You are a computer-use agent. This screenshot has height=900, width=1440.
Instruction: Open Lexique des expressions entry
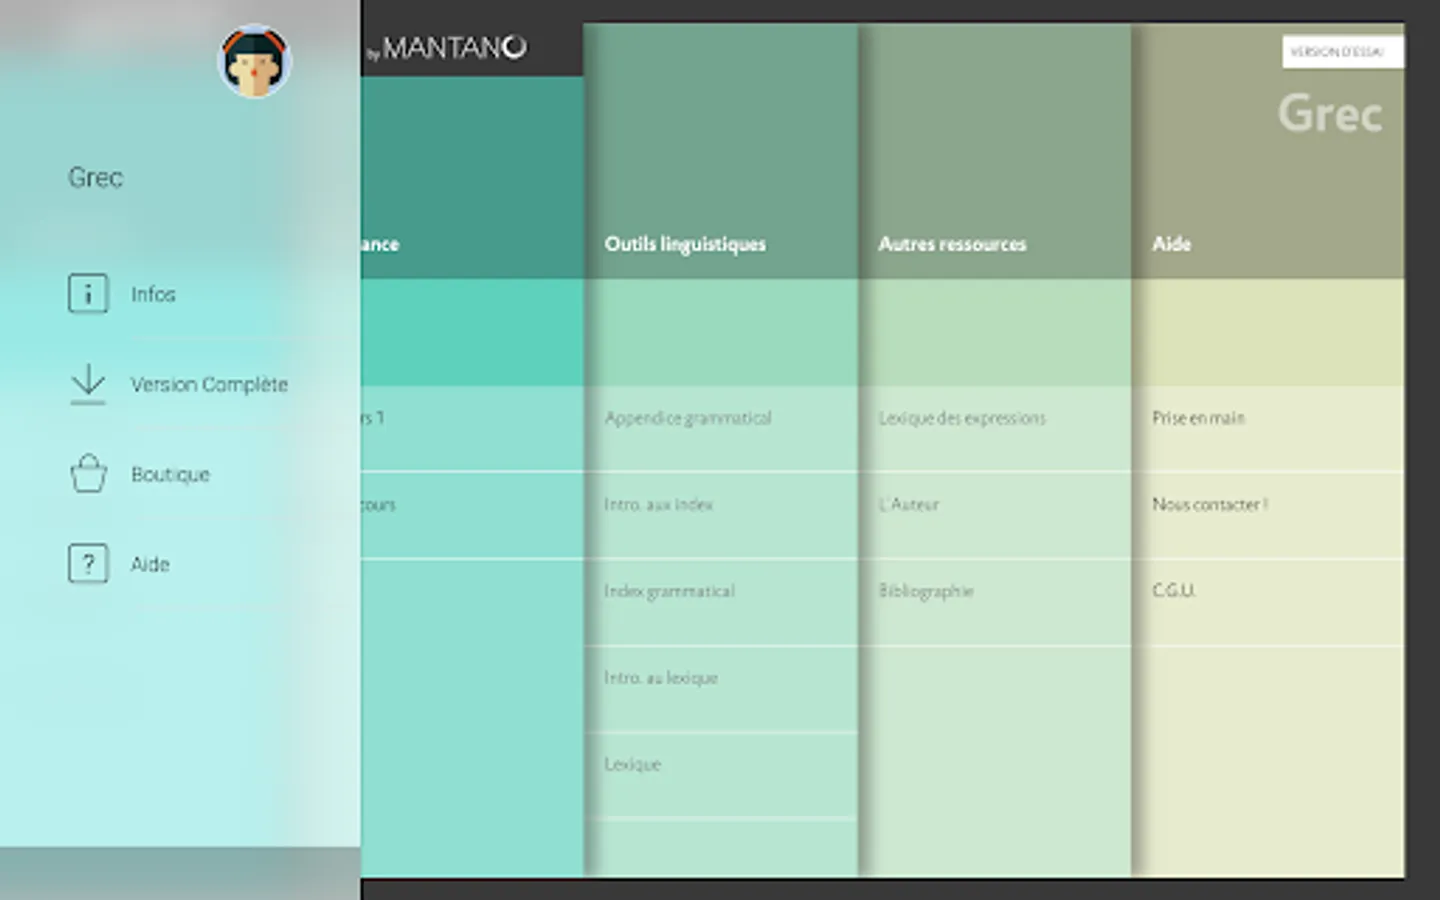[x=962, y=418]
